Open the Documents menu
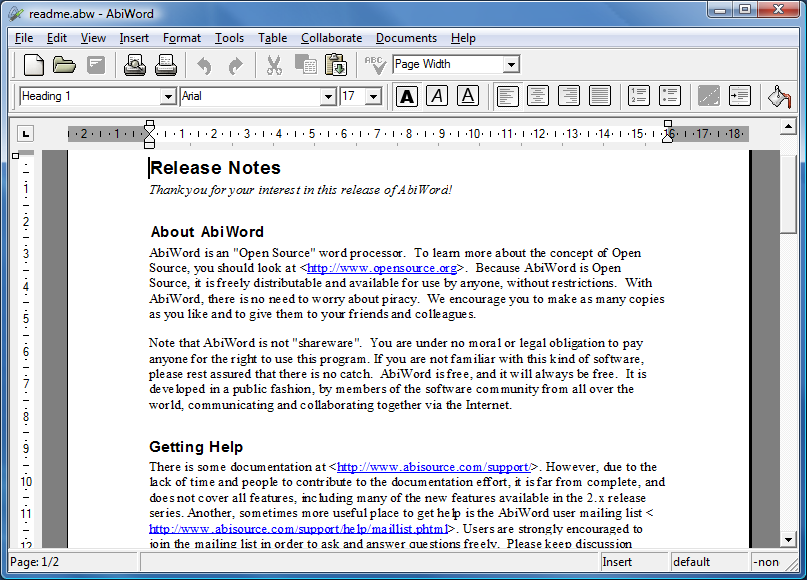The image size is (807, 580). [x=406, y=38]
